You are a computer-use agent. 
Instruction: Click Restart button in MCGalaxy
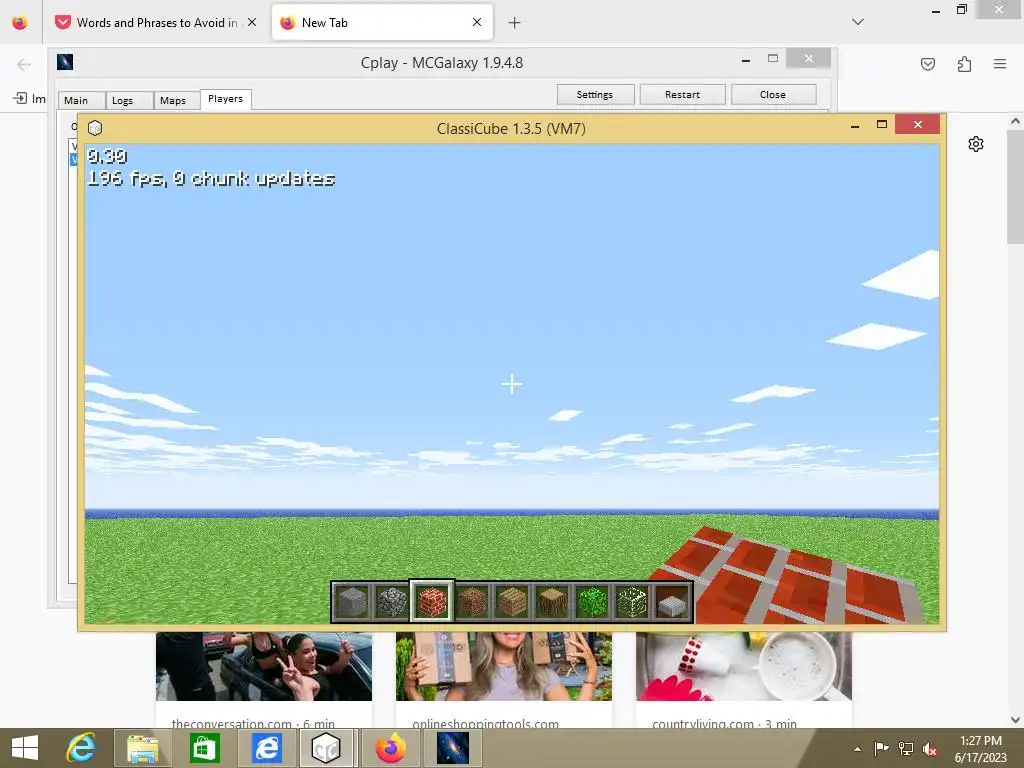point(682,94)
